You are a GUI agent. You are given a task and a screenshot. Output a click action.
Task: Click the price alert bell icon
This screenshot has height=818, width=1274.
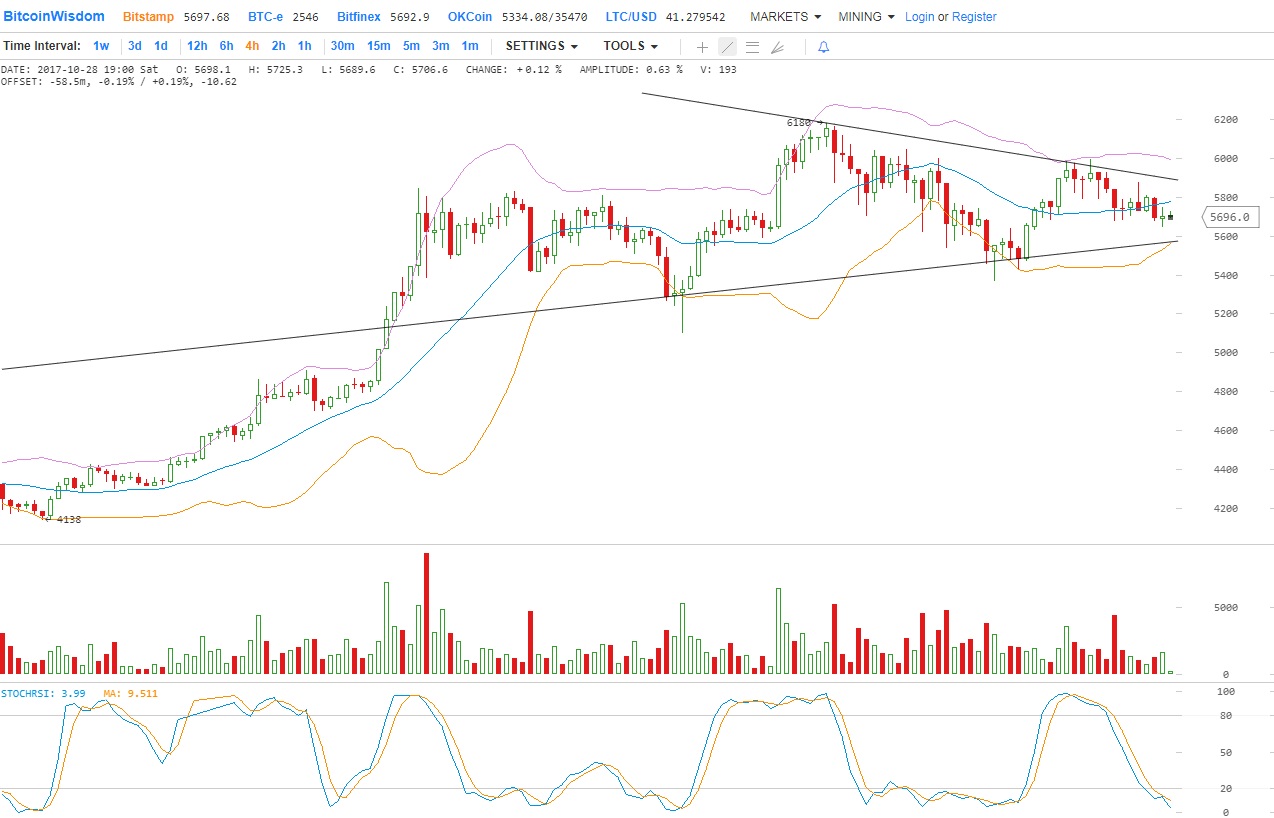823,47
